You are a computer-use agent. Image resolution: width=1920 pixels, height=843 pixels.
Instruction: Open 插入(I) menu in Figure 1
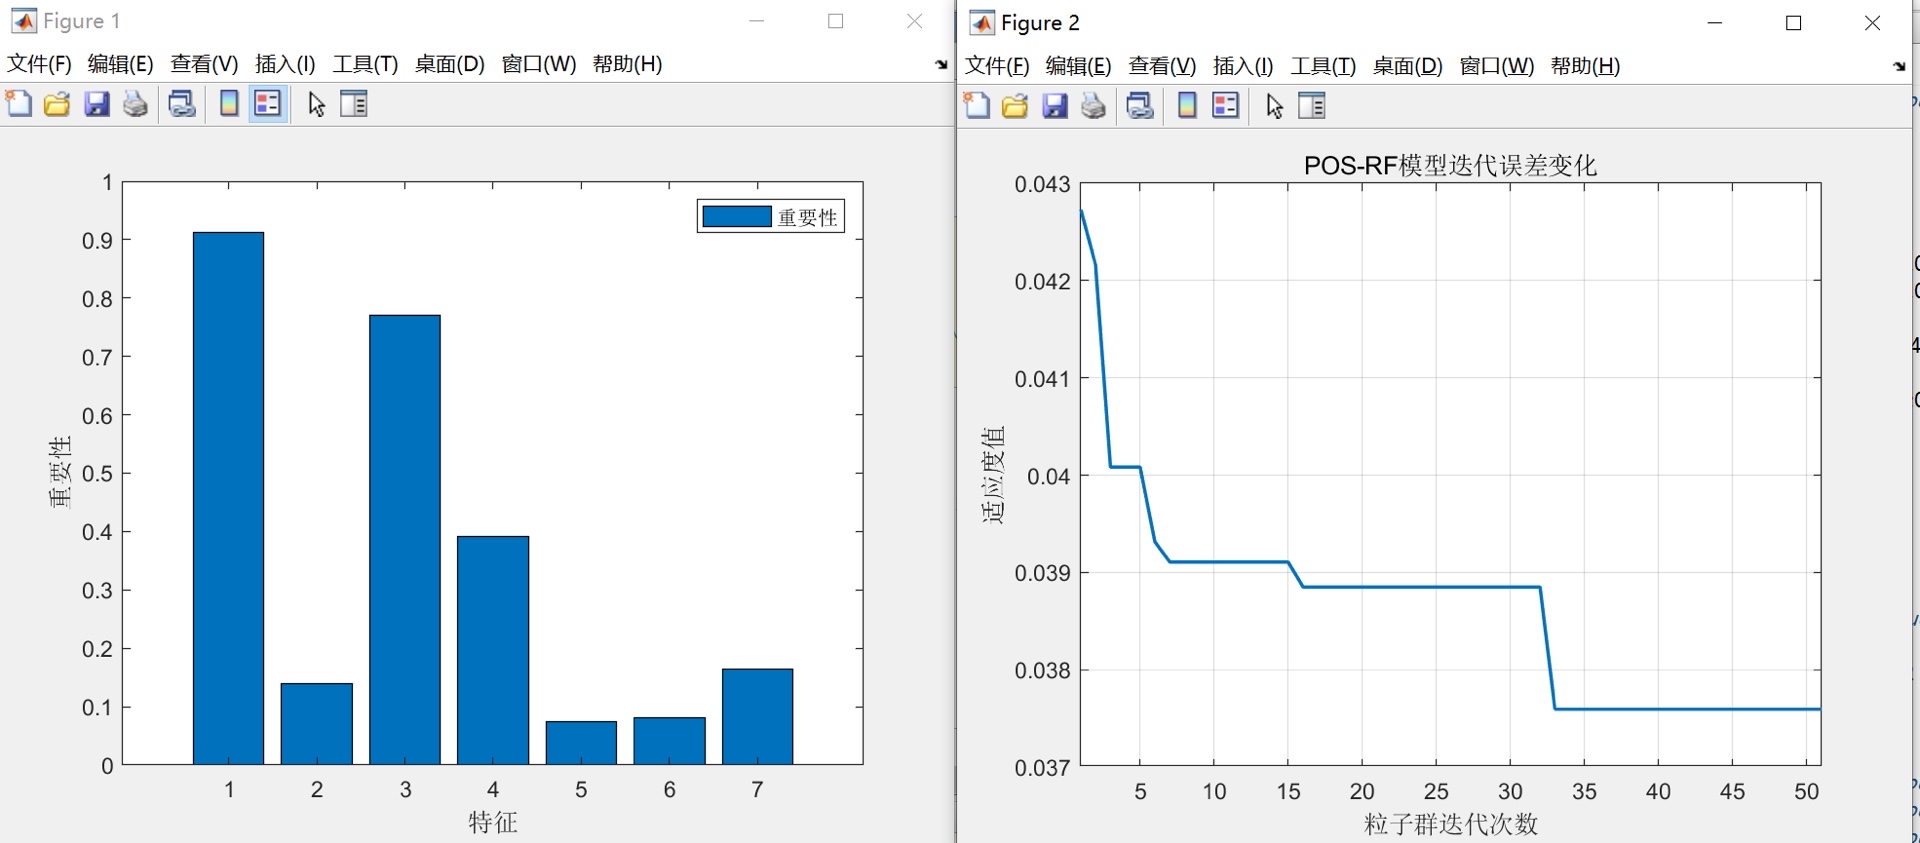[285, 64]
